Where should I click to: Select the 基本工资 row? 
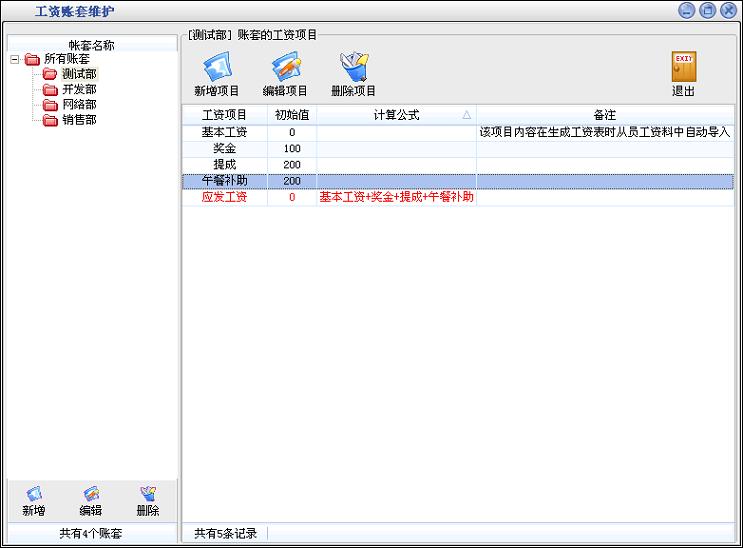point(224,132)
